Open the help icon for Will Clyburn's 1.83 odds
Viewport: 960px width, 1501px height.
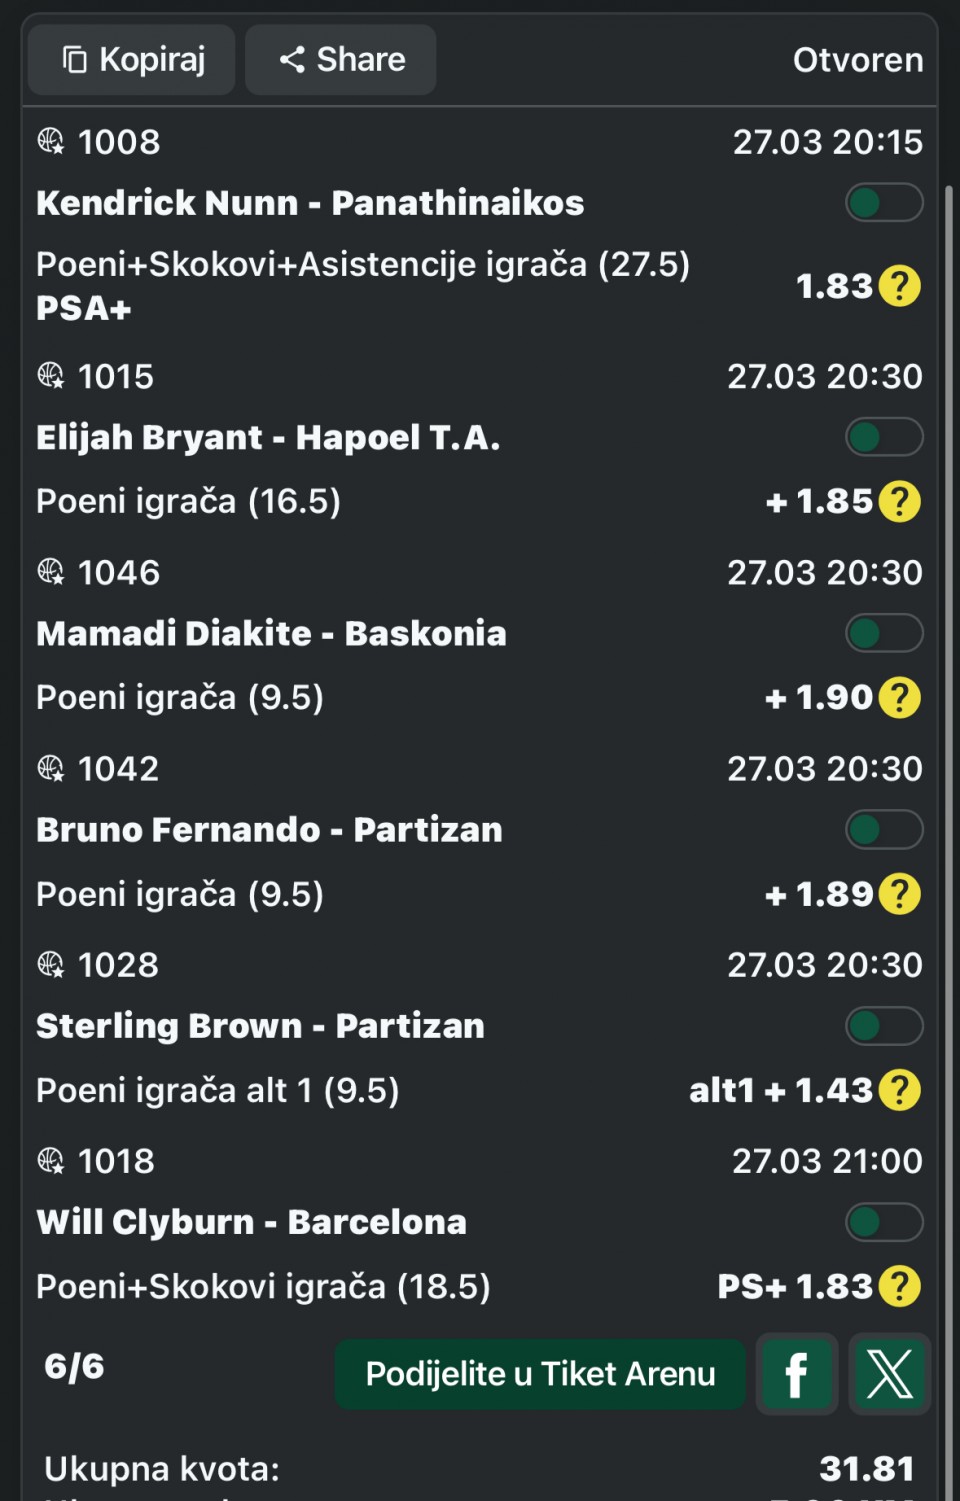point(899,1286)
